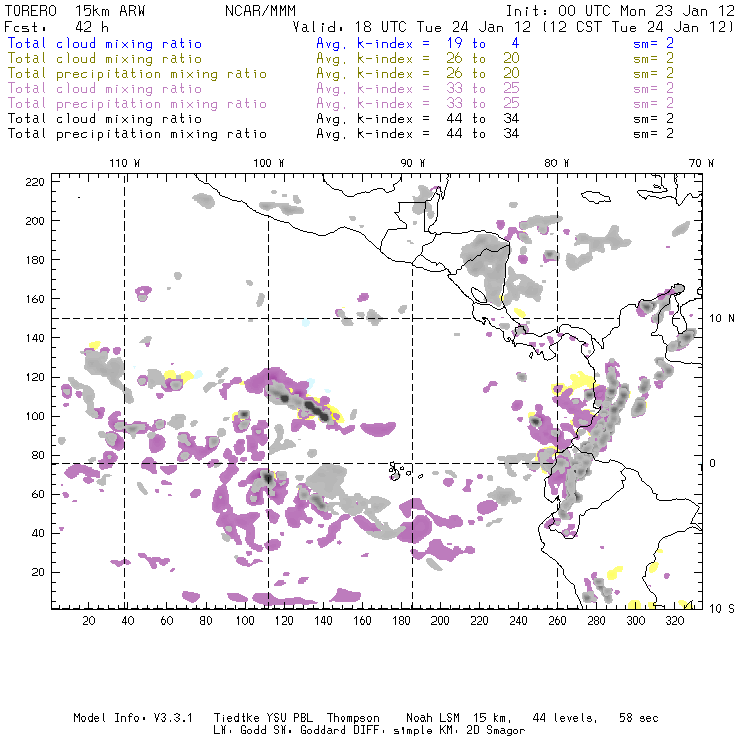The width and height of the screenshot is (740, 740).
Task: Click the 'Tiedtke' cumulus scheme label
Action: (x=236, y=718)
